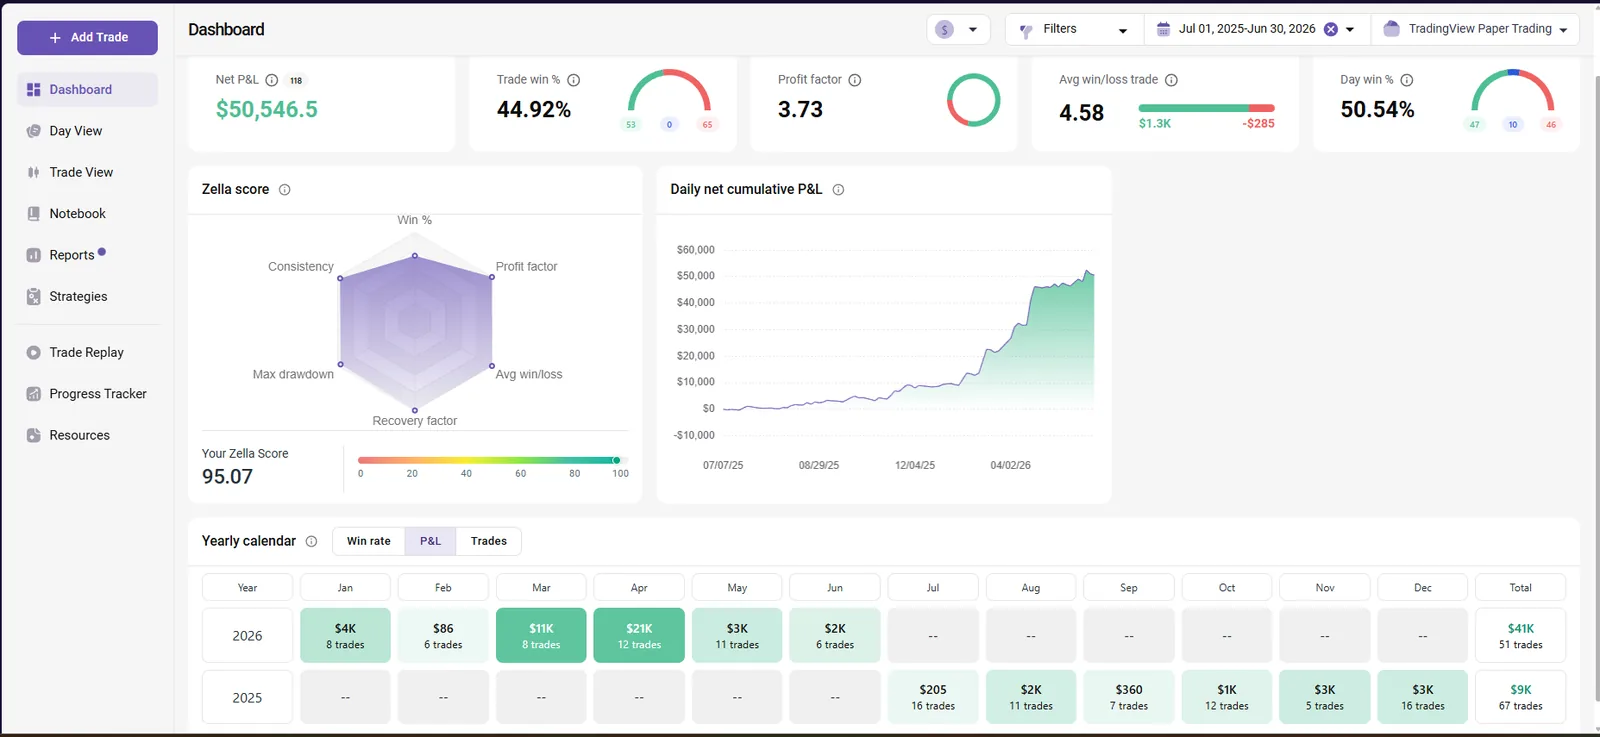
Task: Click the Trade Replay play icon
Action: [x=34, y=353]
